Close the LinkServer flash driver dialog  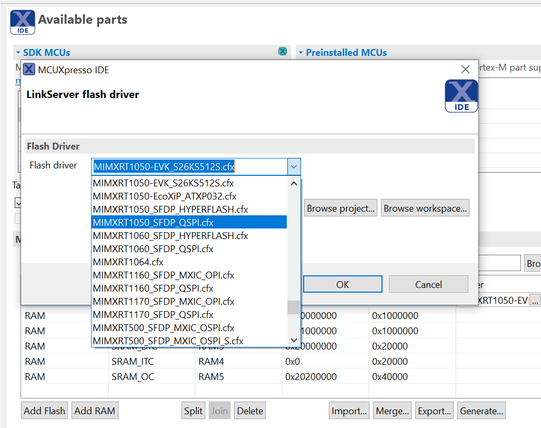tap(465, 69)
